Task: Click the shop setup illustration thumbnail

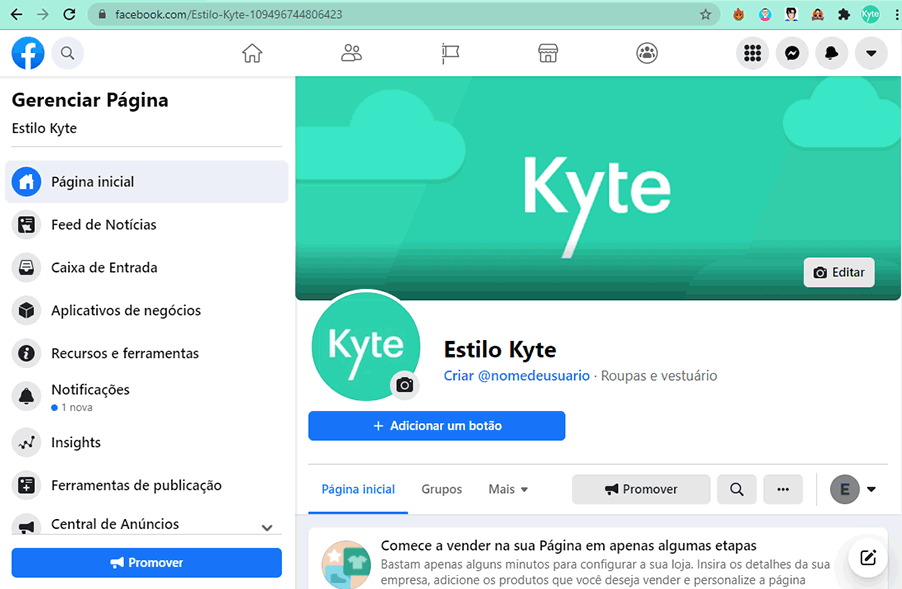Action: click(346, 564)
